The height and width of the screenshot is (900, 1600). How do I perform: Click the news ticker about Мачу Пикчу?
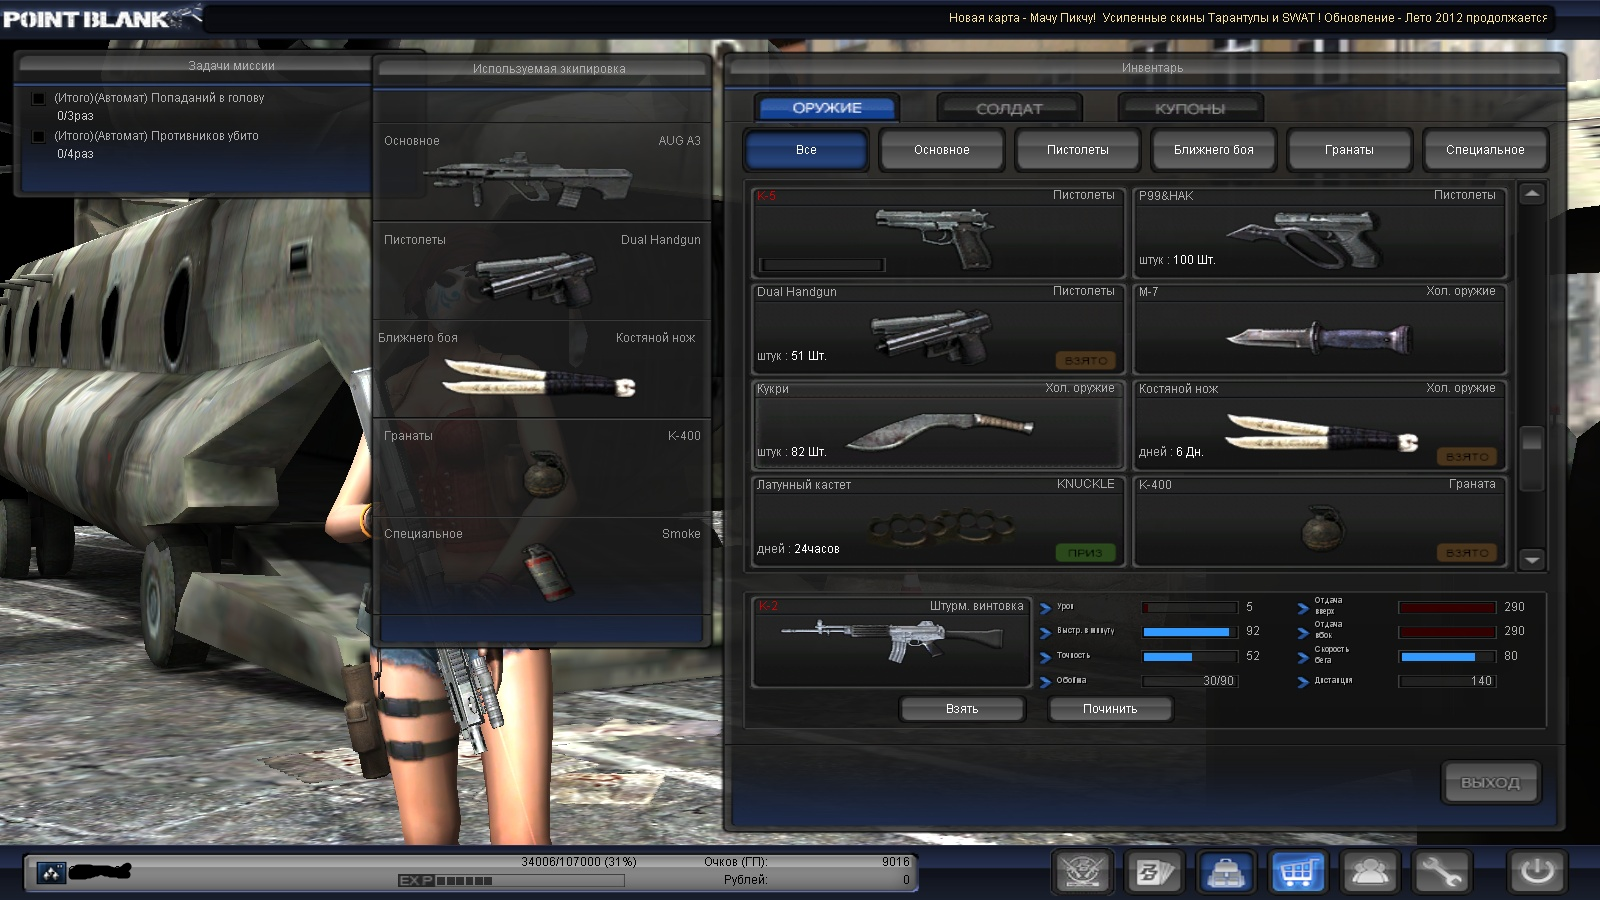pyautogui.click(x=1248, y=18)
